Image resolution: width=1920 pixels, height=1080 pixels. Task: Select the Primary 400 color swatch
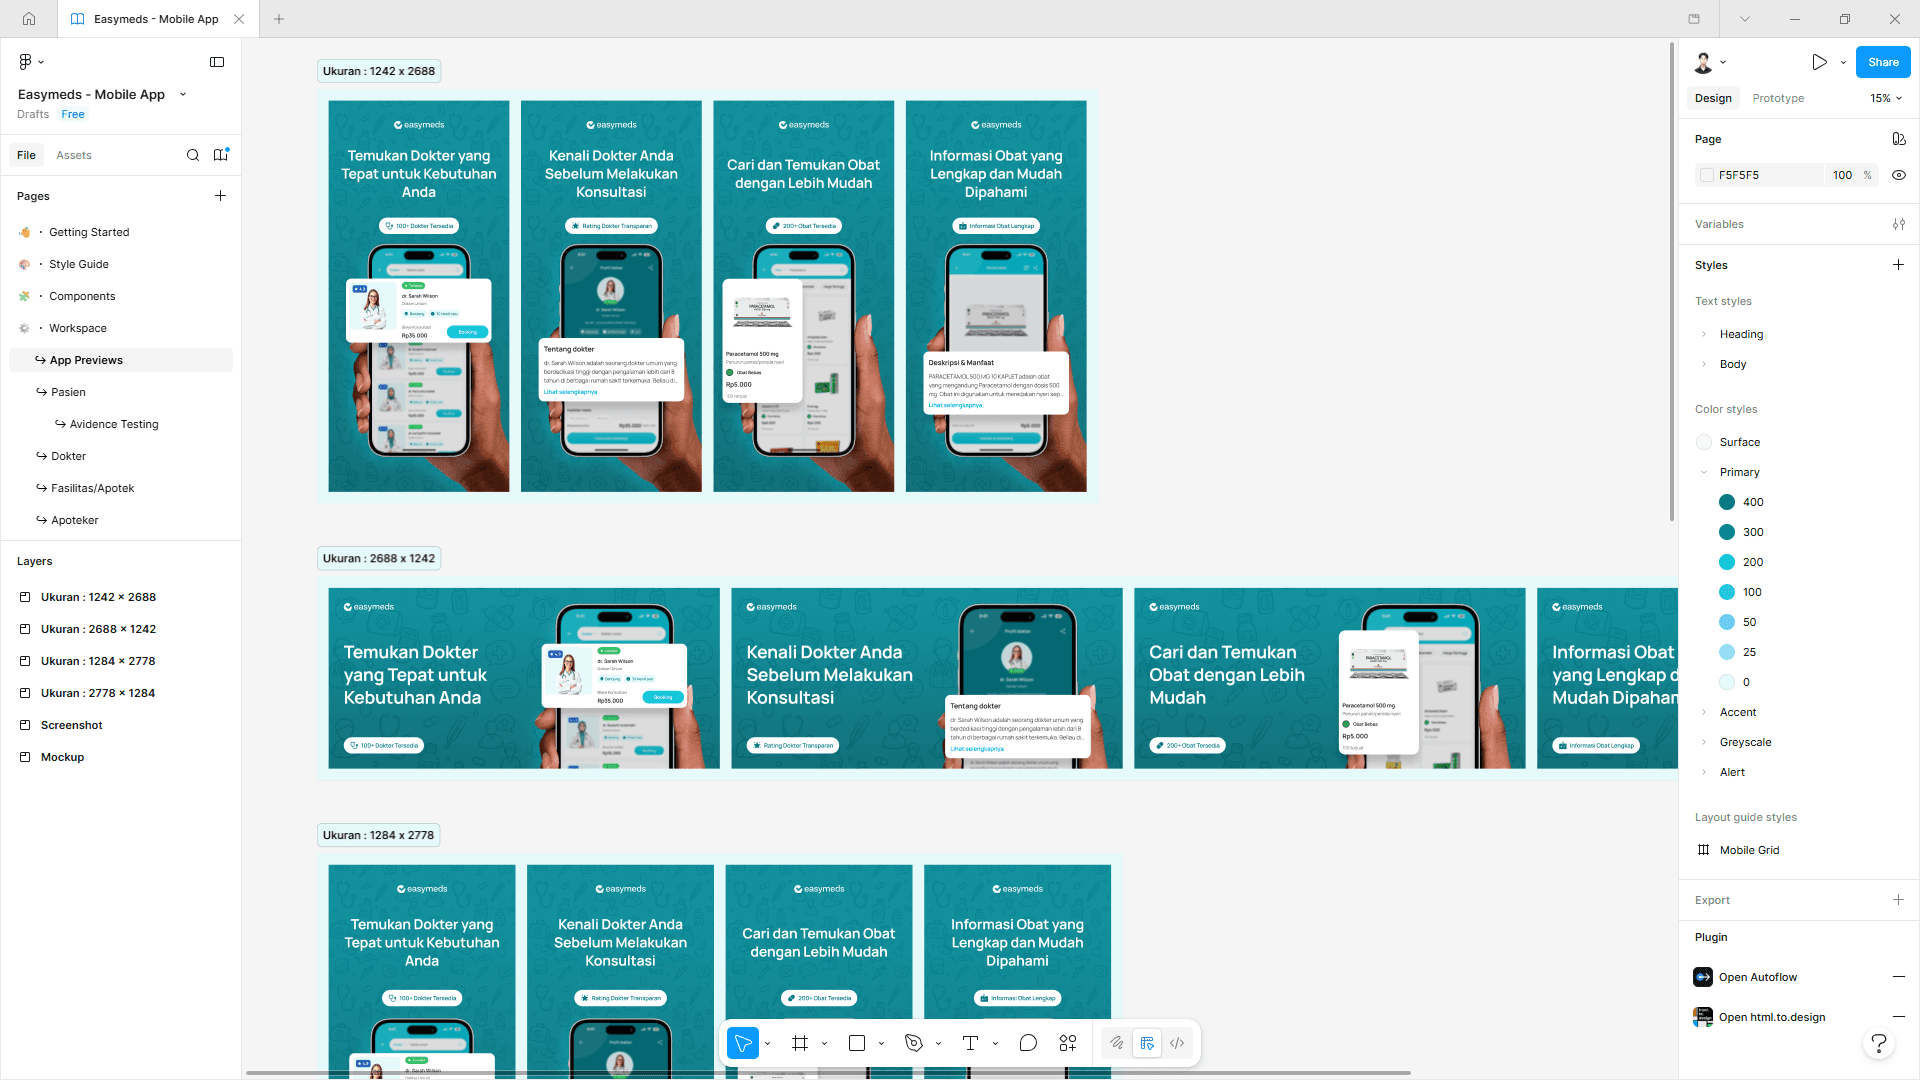point(1727,502)
